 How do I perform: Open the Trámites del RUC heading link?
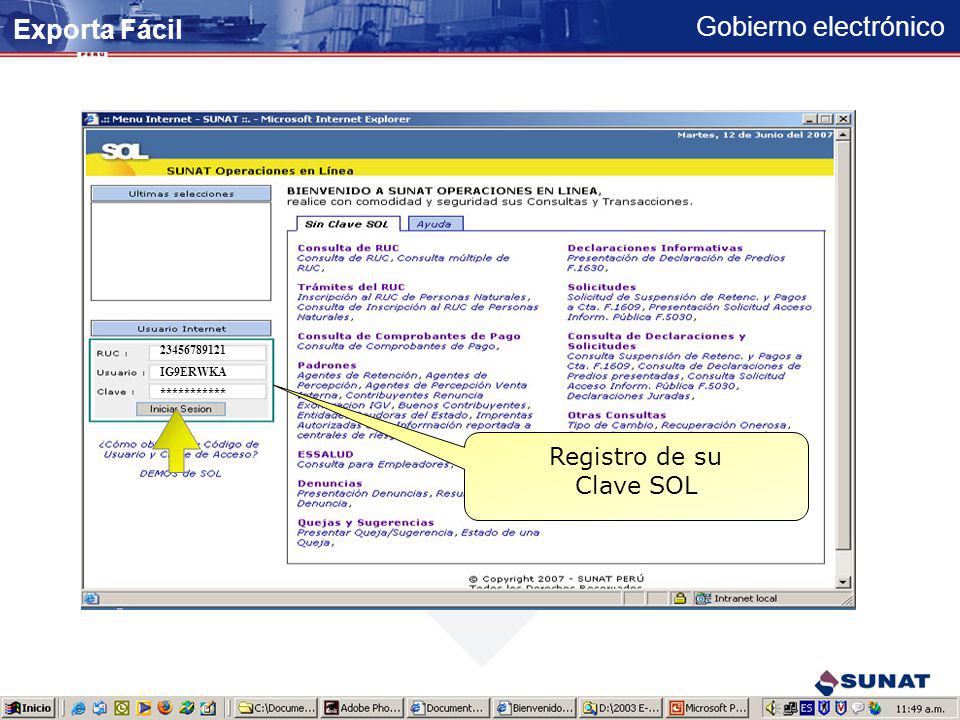(351, 287)
